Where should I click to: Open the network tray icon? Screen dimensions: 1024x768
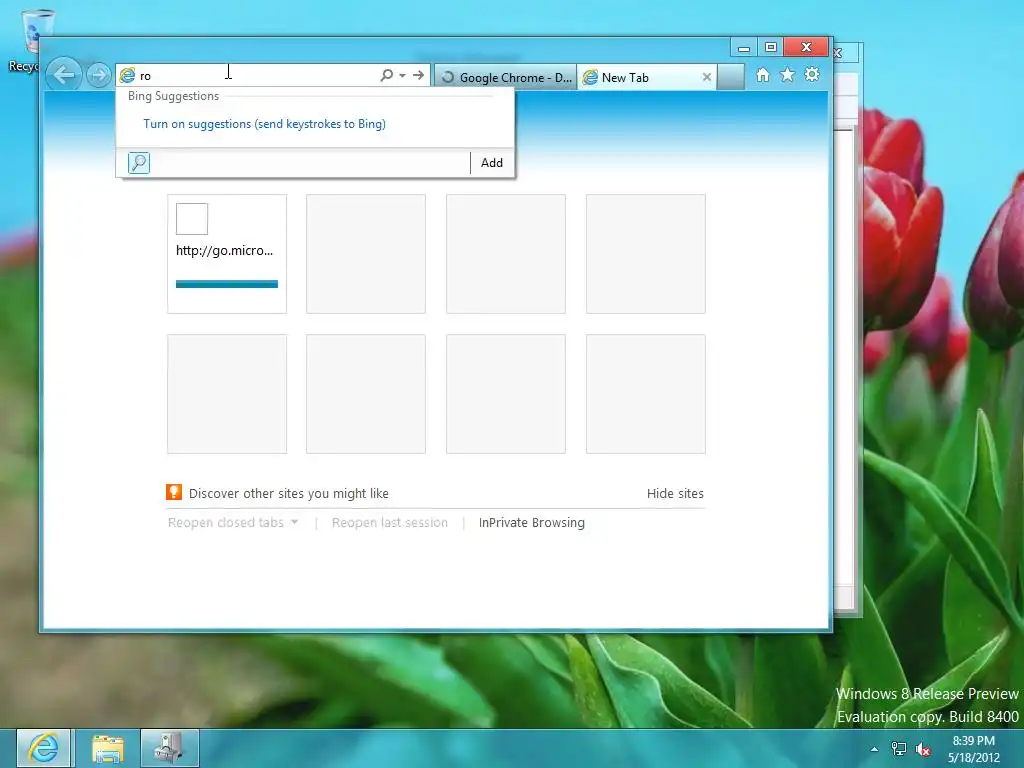(899, 749)
